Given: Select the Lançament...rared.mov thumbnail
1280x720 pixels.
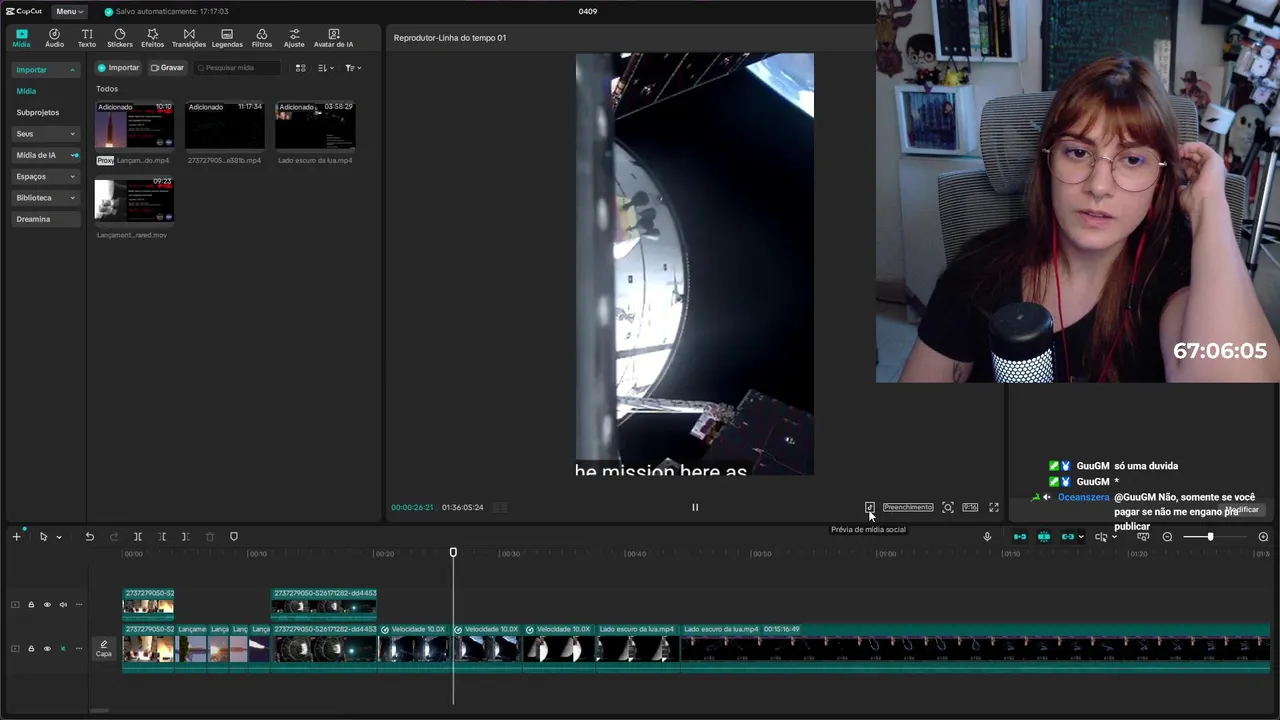Looking at the screenshot, I should click(x=134, y=201).
